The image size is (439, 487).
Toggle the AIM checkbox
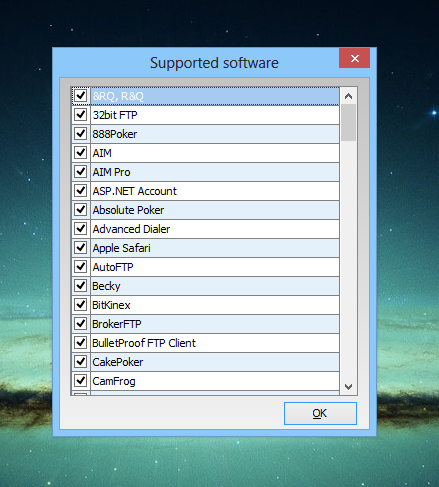pyautogui.click(x=80, y=153)
